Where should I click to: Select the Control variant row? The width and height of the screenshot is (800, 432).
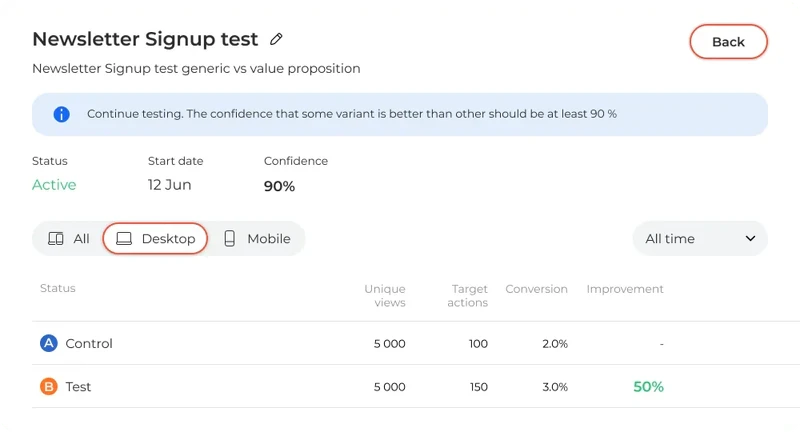(89, 343)
